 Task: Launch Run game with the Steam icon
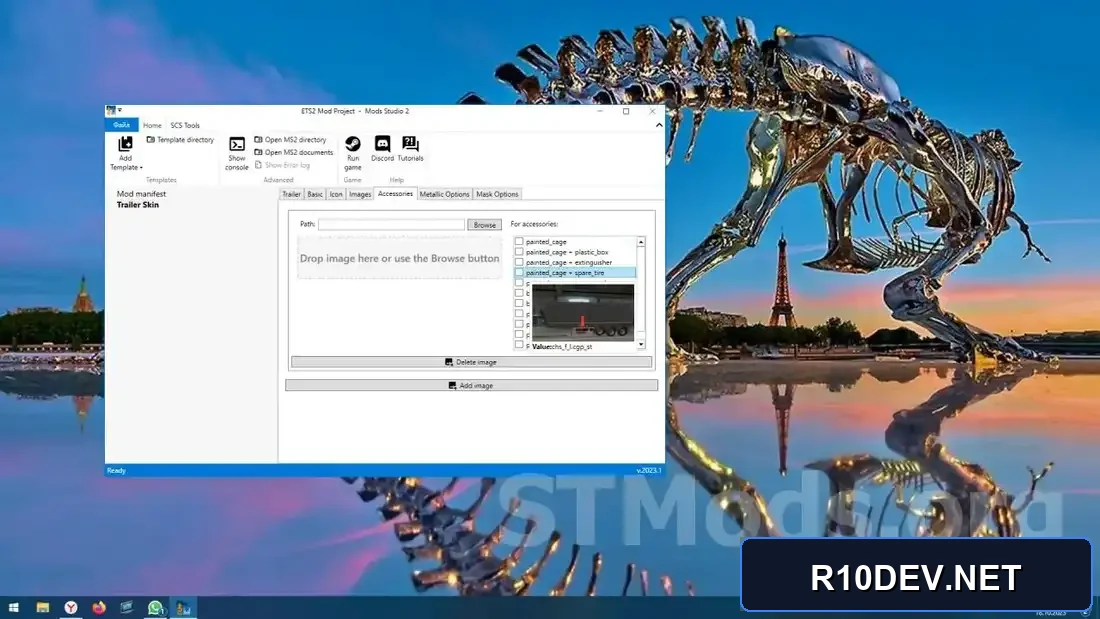[x=353, y=144]
